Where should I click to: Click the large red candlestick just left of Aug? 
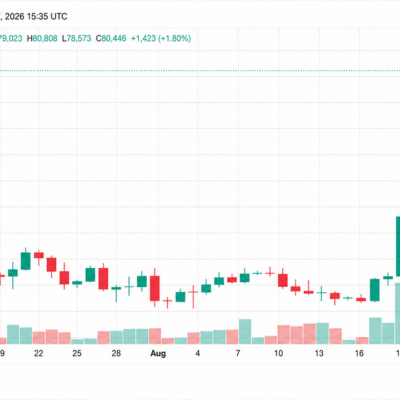click(155, 288)
